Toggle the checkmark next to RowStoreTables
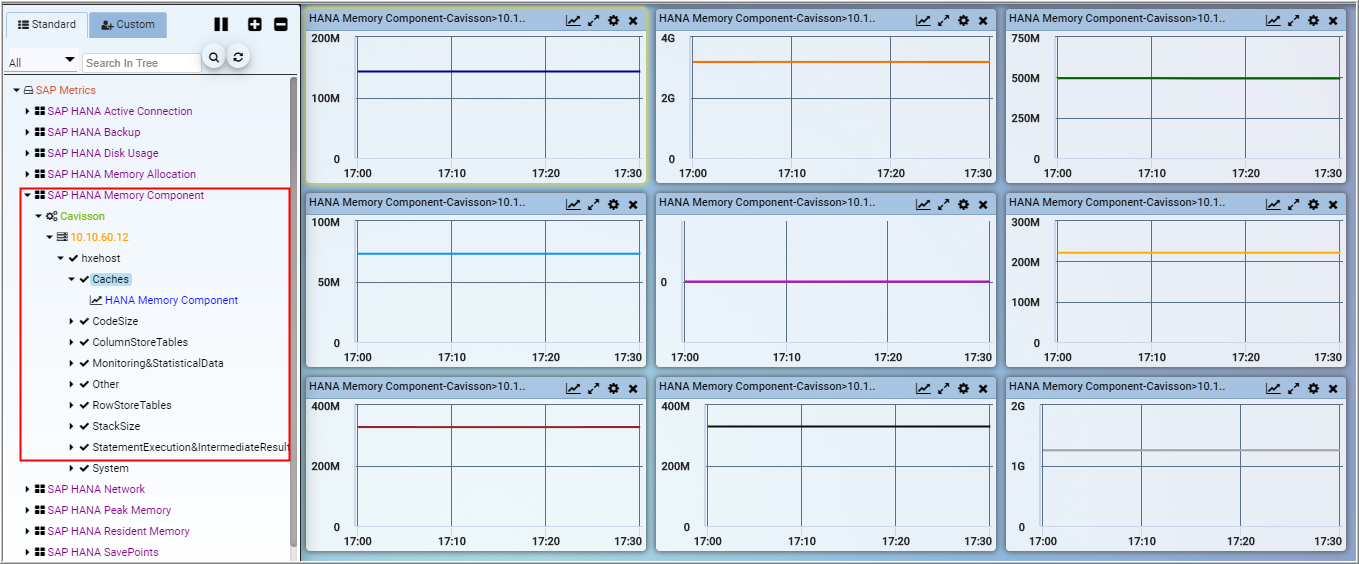1359x564 pixels. coord(84,405)
